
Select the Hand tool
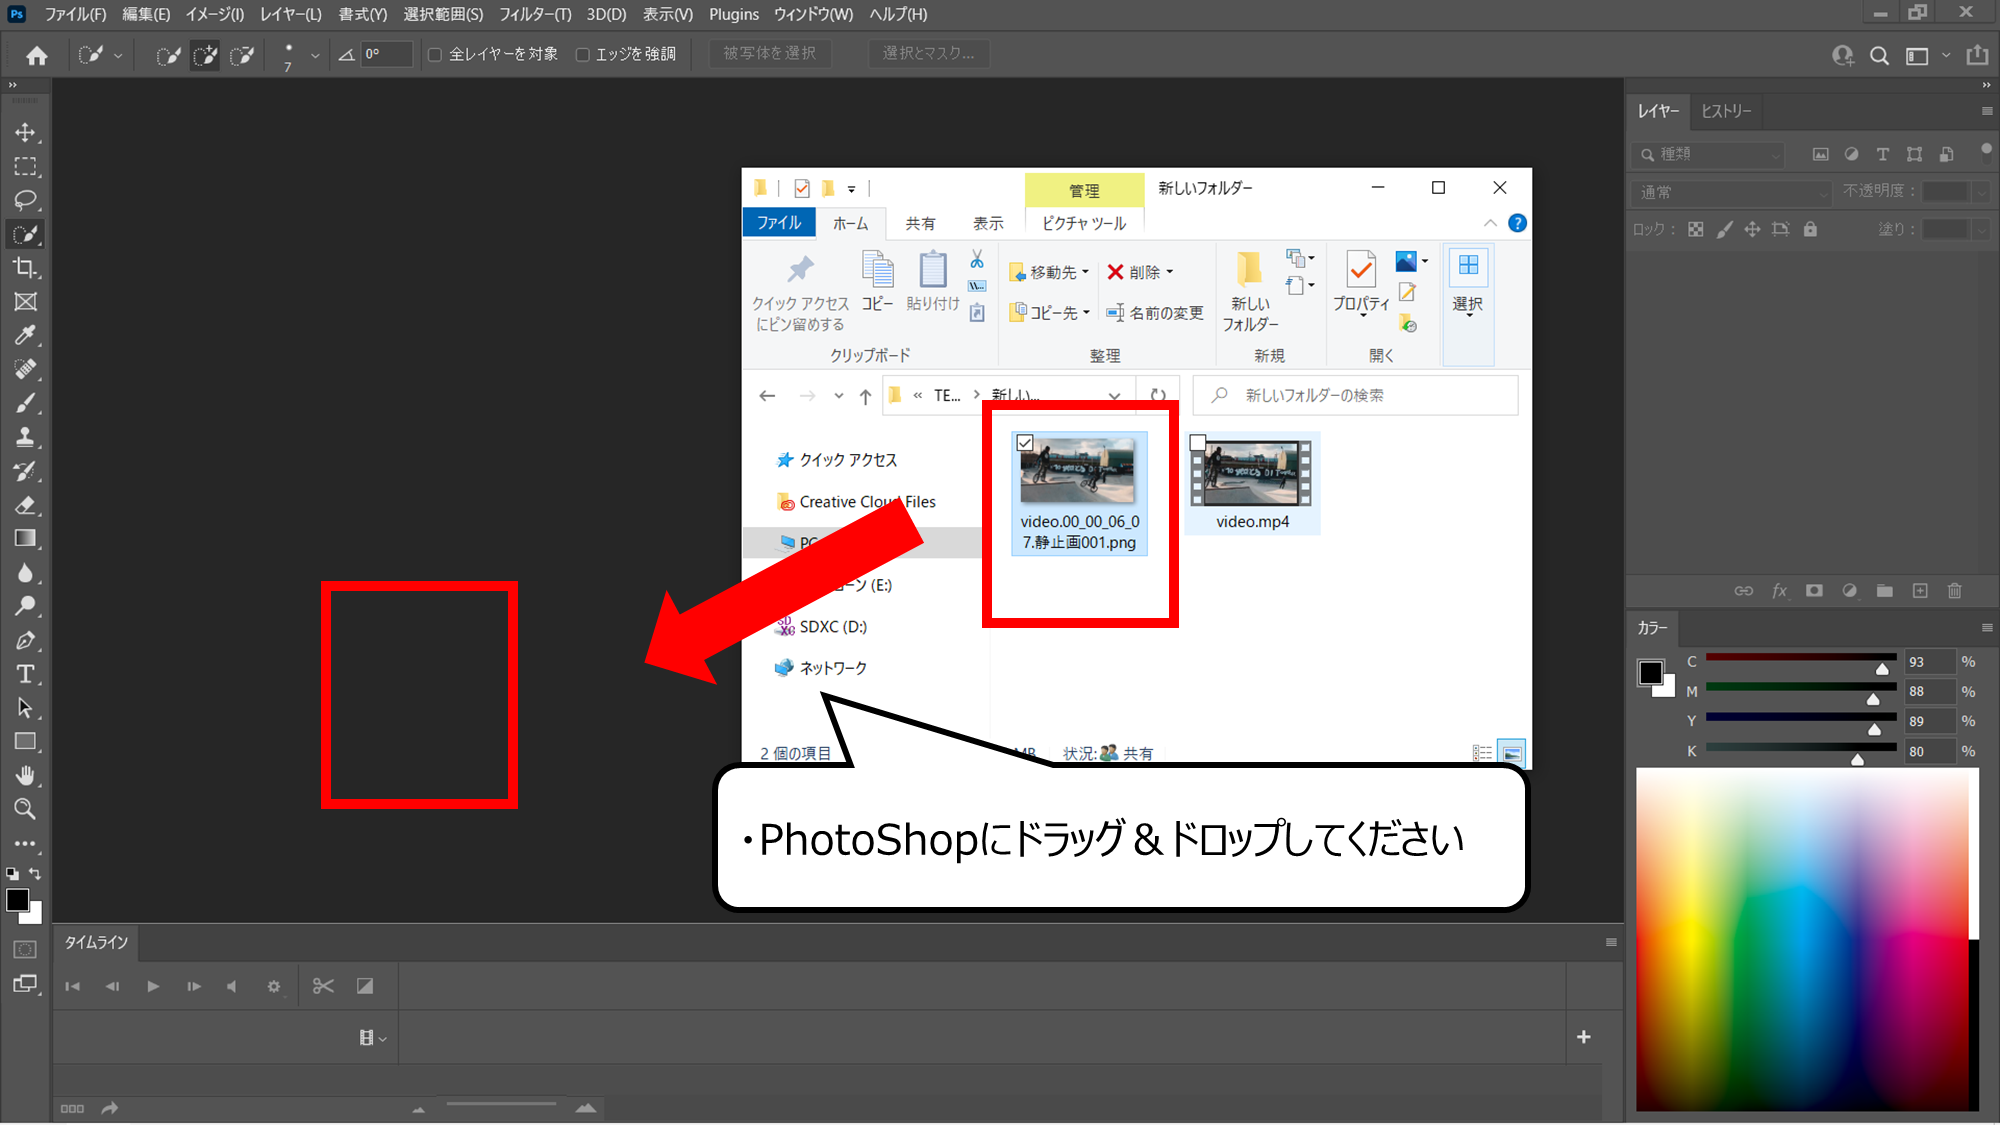(26, 776)
